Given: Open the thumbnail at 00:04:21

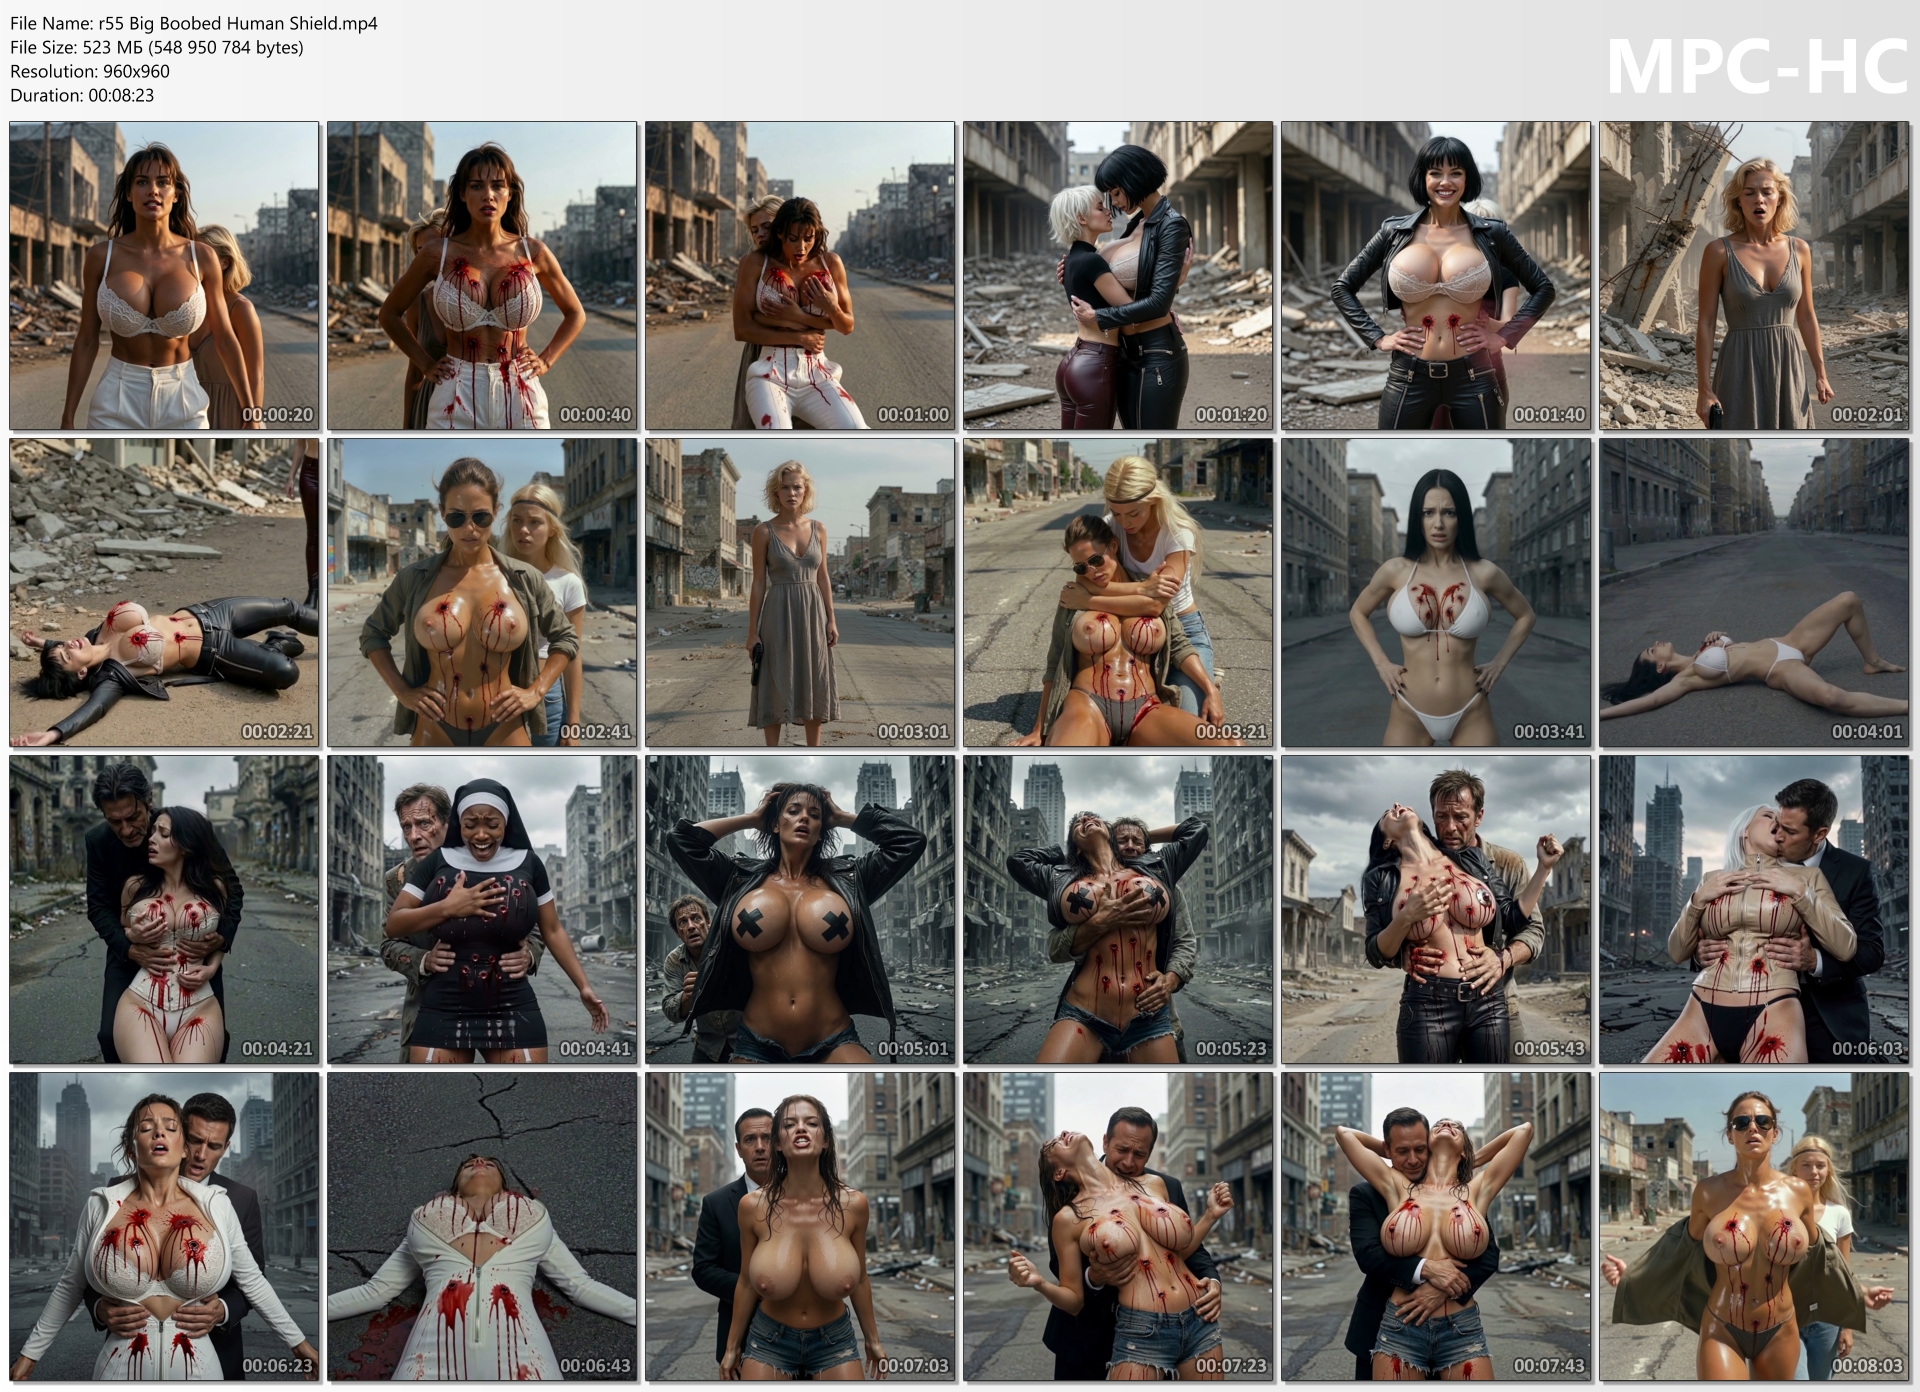Looking at the screenshot, I should click(164, 910).
